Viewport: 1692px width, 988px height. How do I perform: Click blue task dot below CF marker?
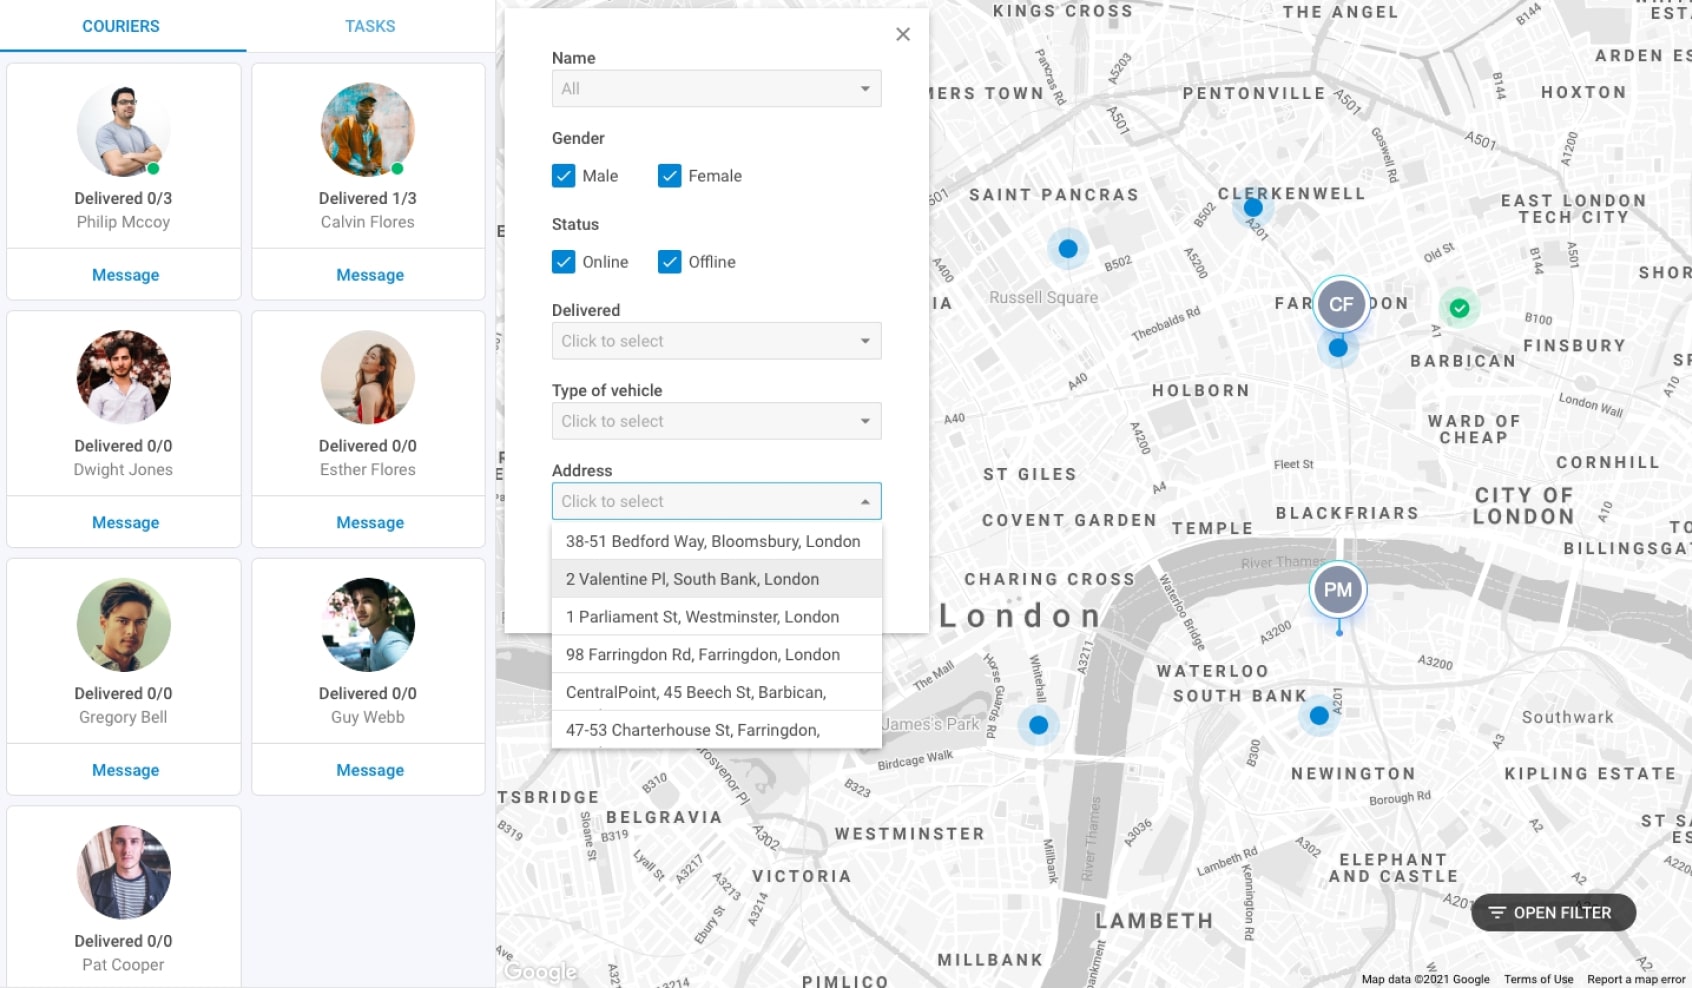pos(1338,348)
